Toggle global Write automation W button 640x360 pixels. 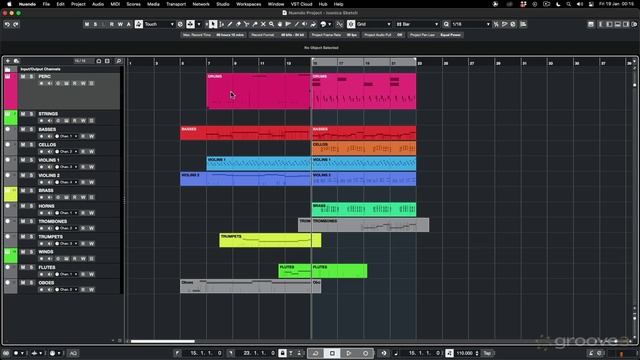[x=120, y=24]
